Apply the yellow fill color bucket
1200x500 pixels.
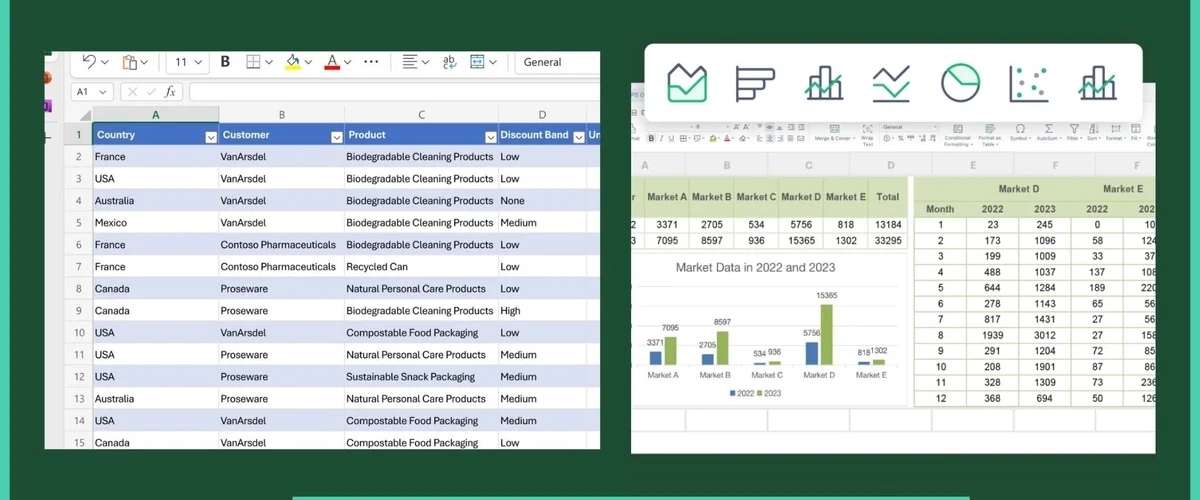click(x=292, y=62)
